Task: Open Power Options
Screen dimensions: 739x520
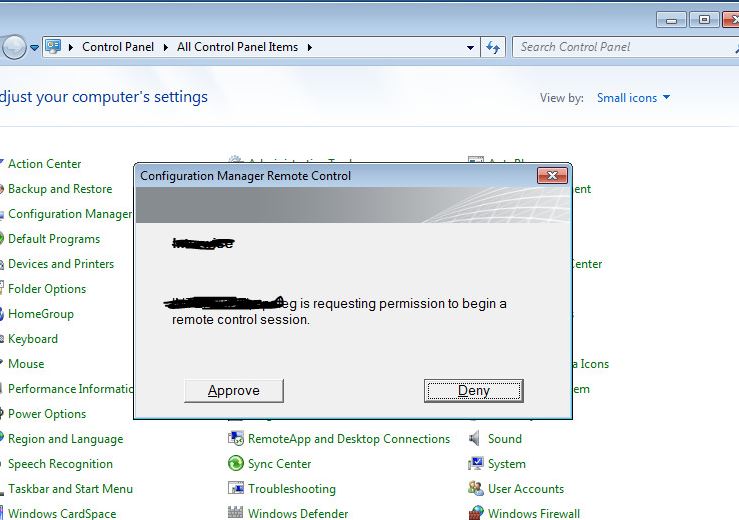Action: pos(47,413)
